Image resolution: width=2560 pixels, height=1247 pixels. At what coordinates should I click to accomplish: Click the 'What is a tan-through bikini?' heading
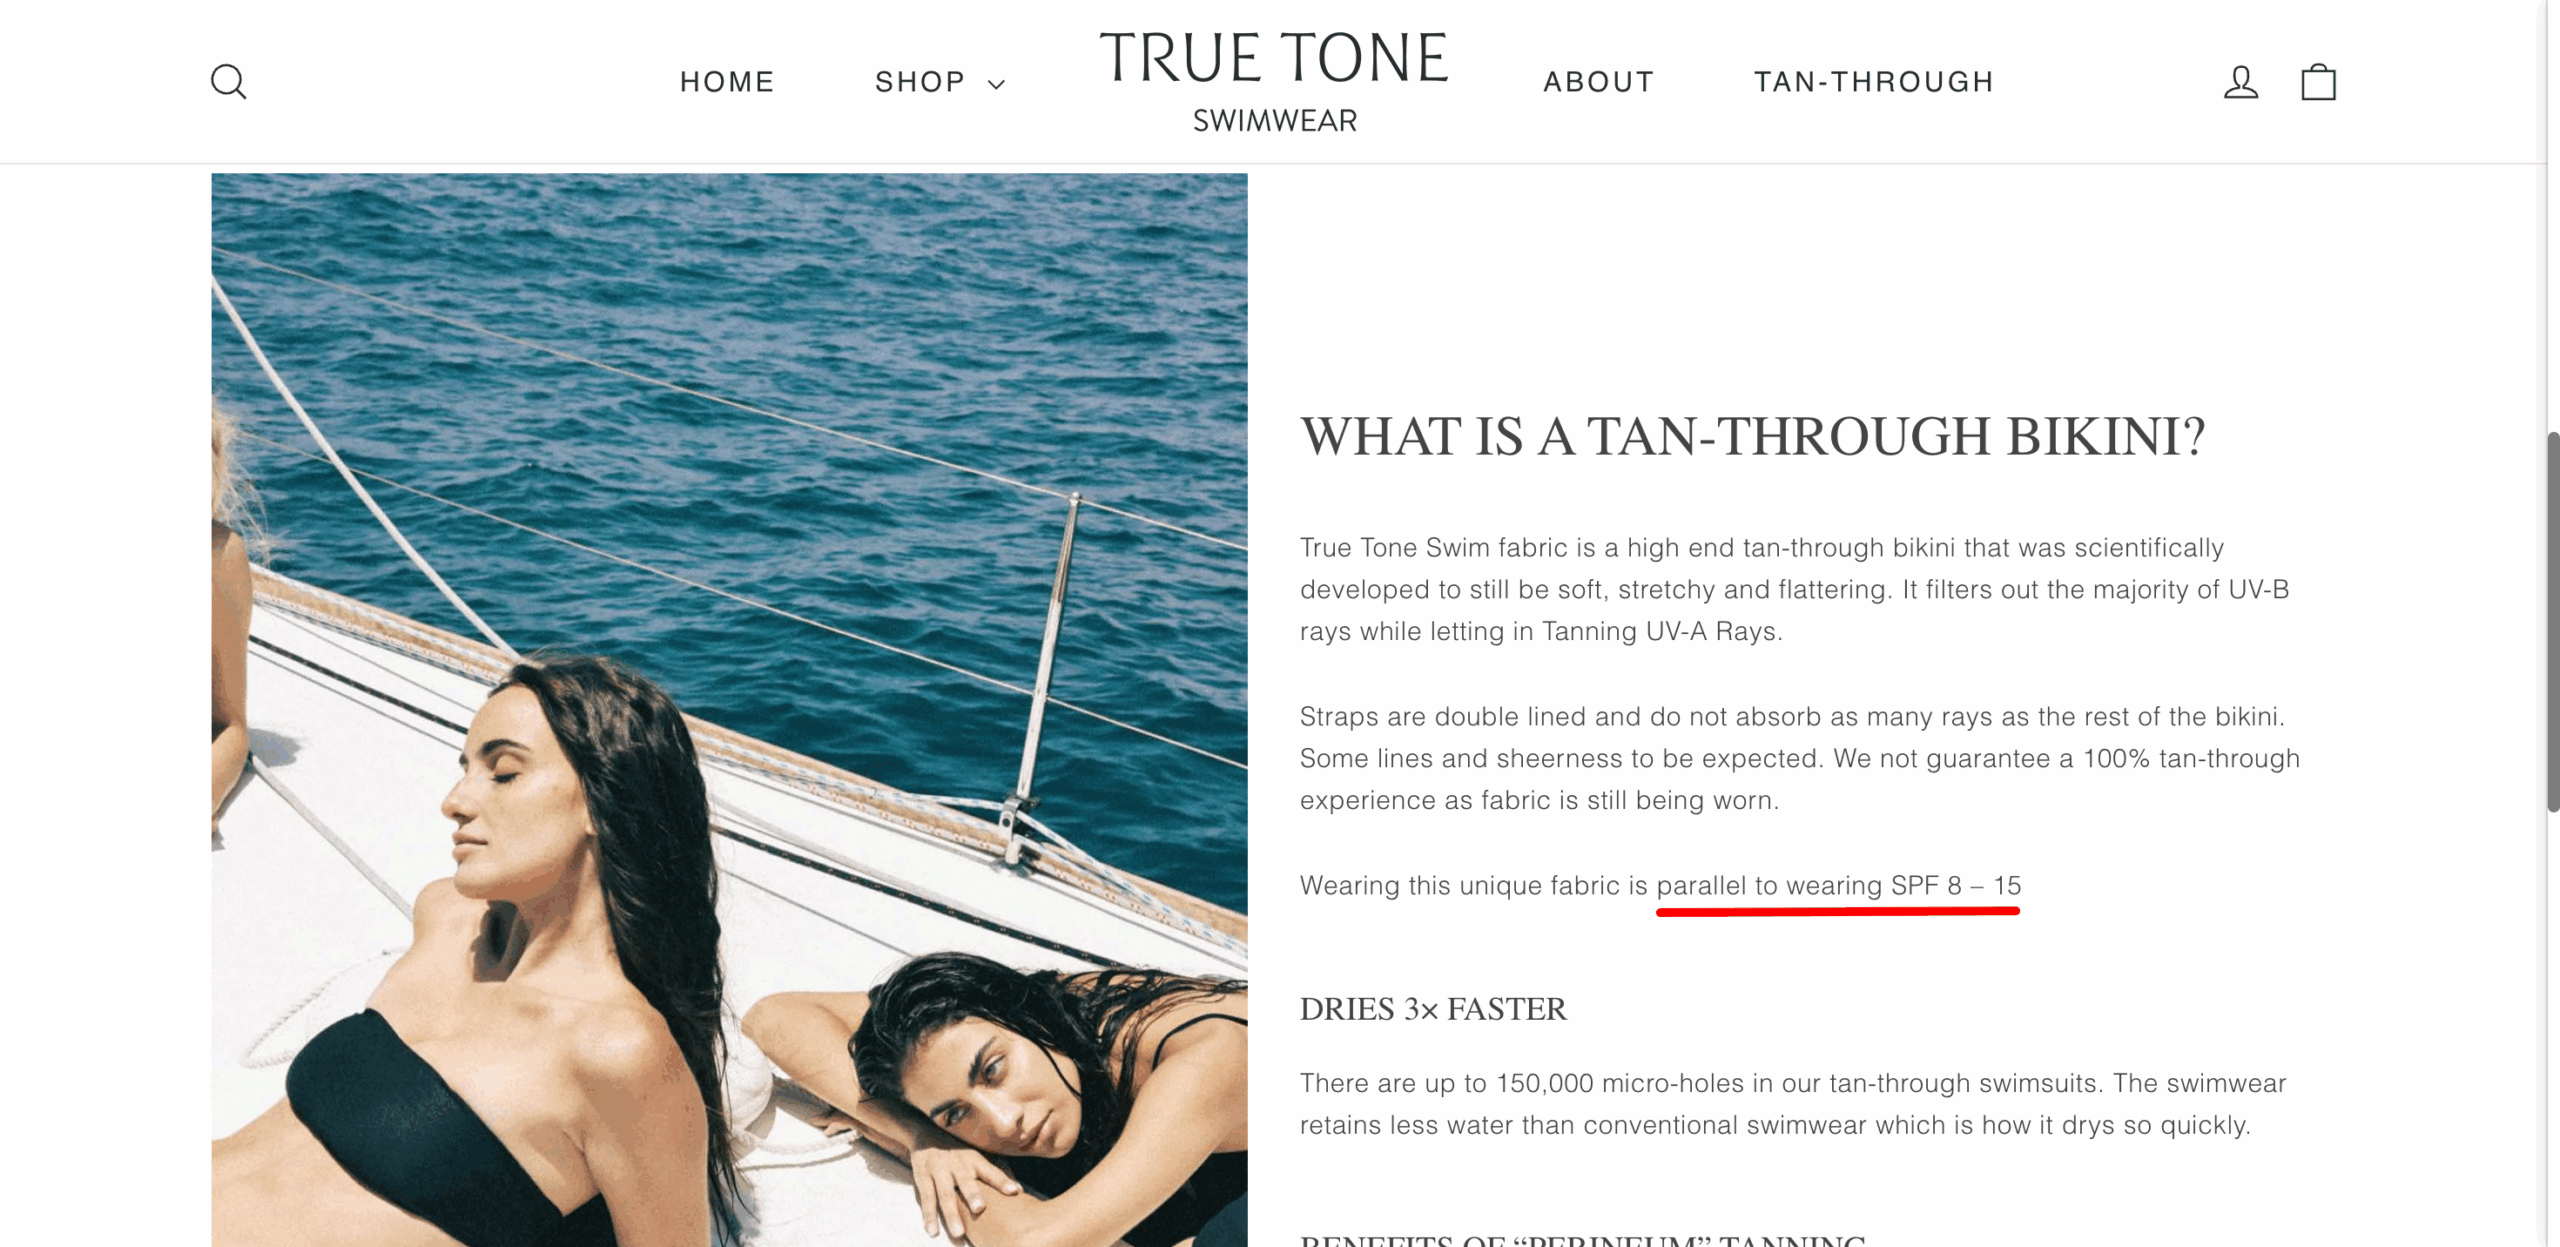(x=1752, y=437)
